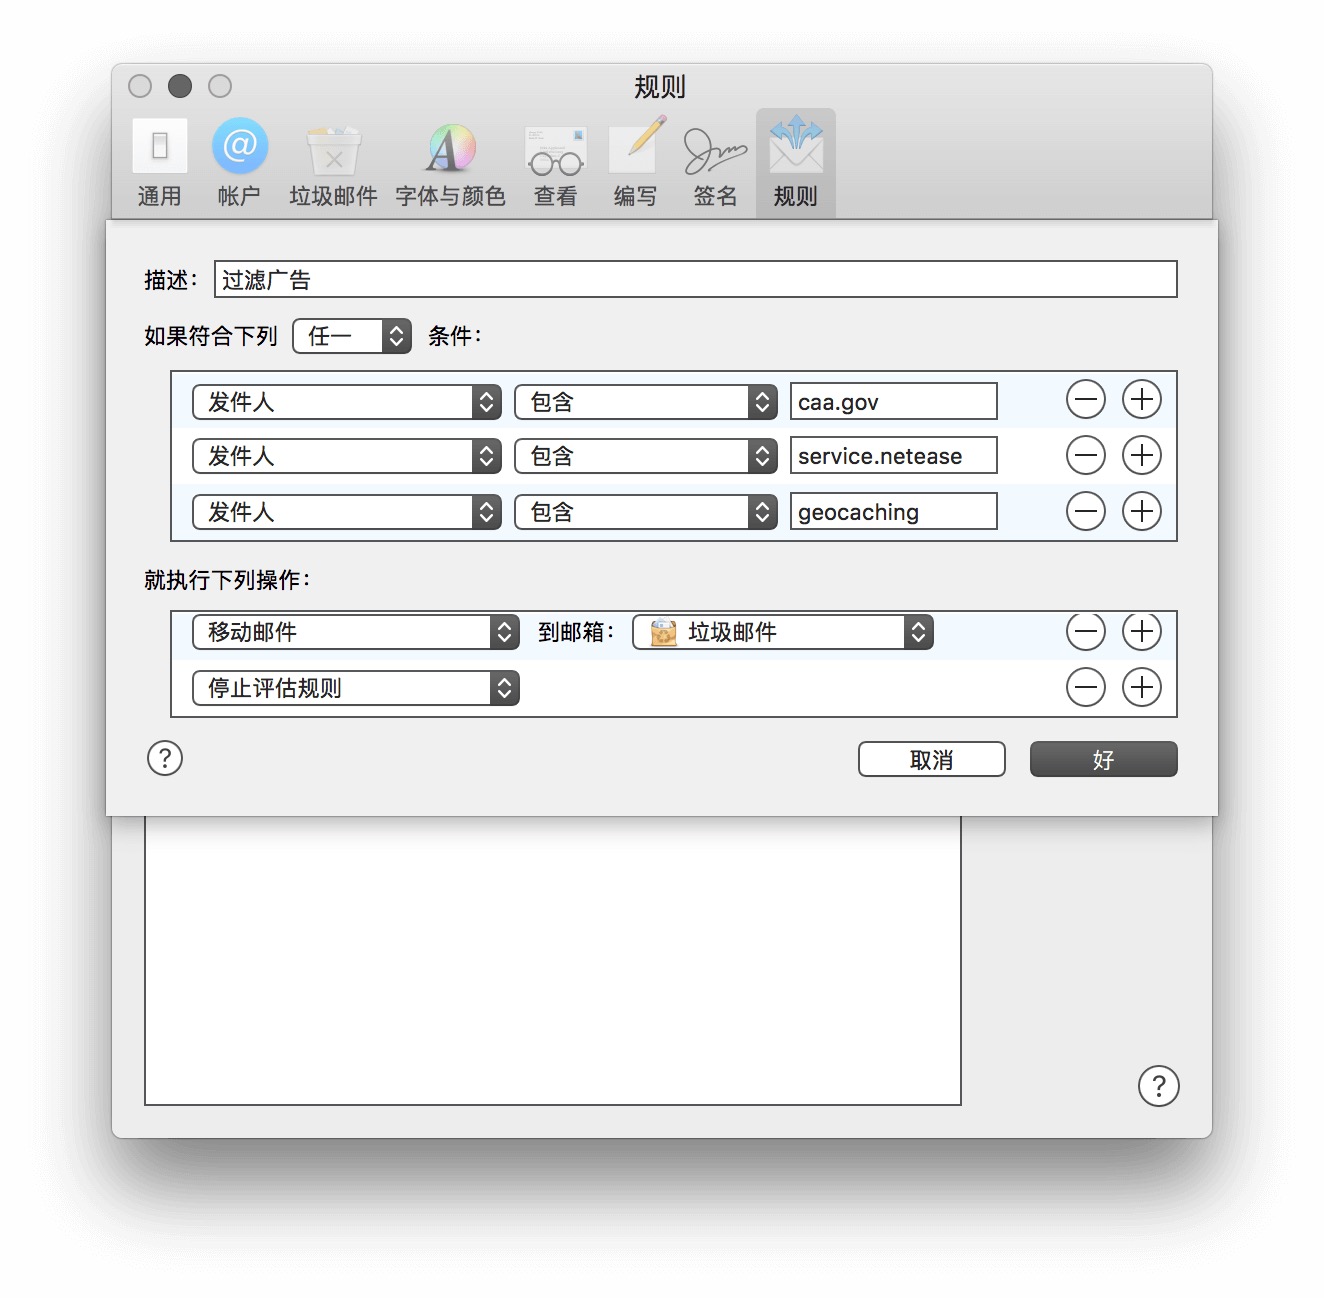This screenshot has height=1298, width=1324.
Task: Switch to the 规则 Rules tab
Action: 796,163
